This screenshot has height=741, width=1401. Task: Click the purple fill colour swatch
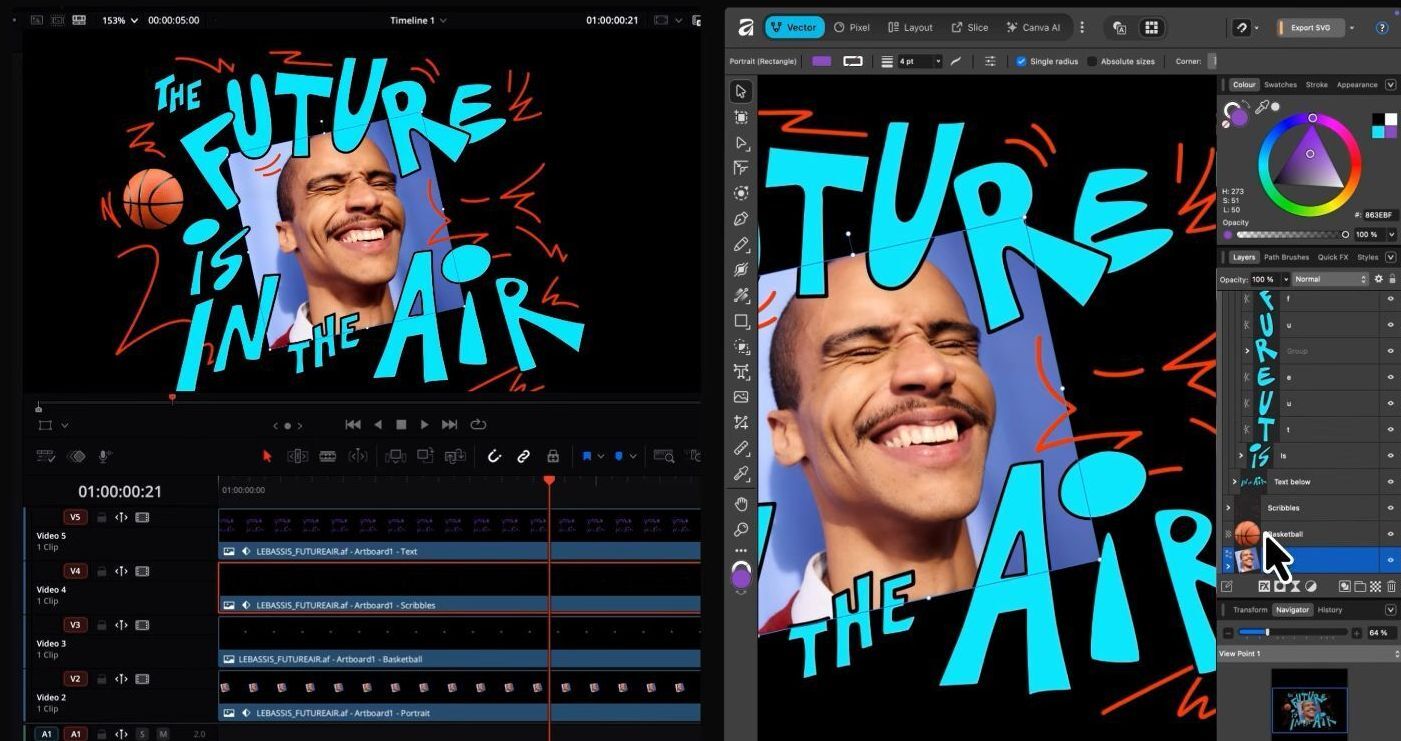click(821, 61)
